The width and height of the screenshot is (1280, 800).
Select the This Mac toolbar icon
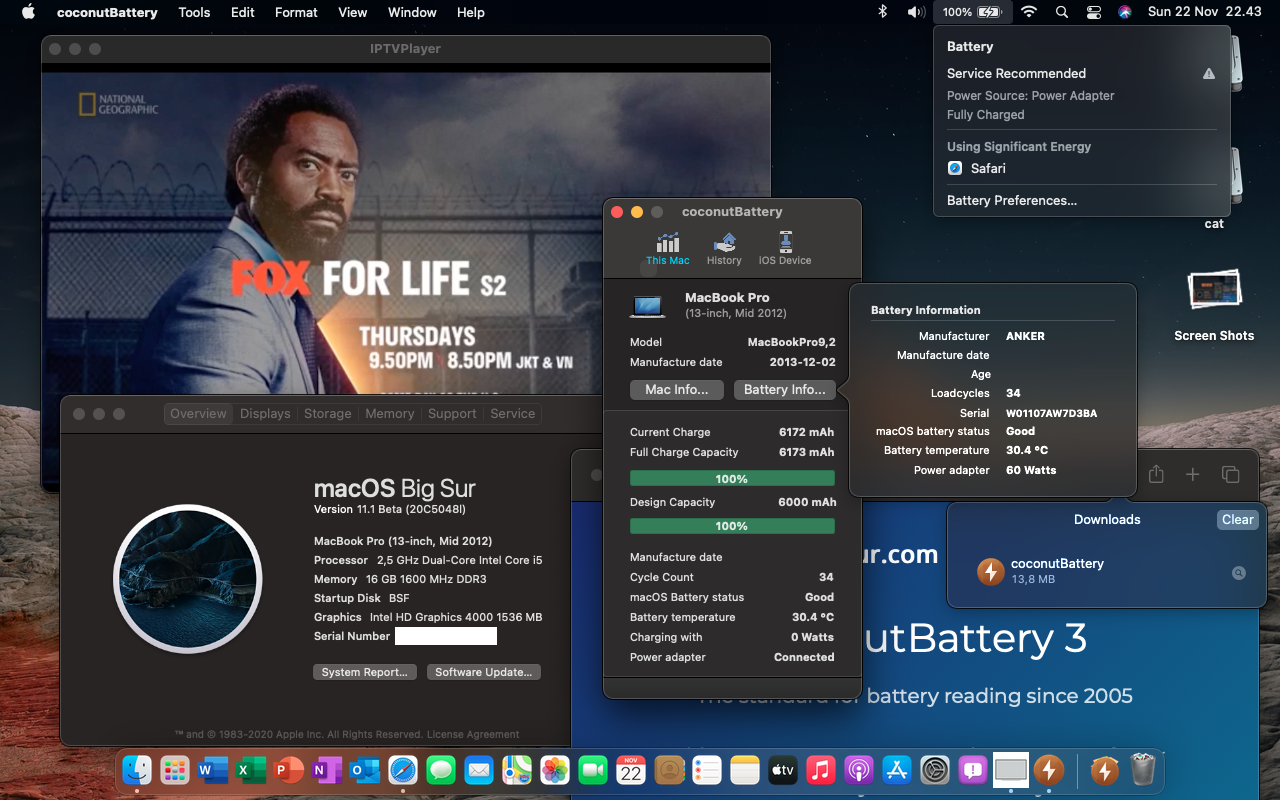click(667, 248)
